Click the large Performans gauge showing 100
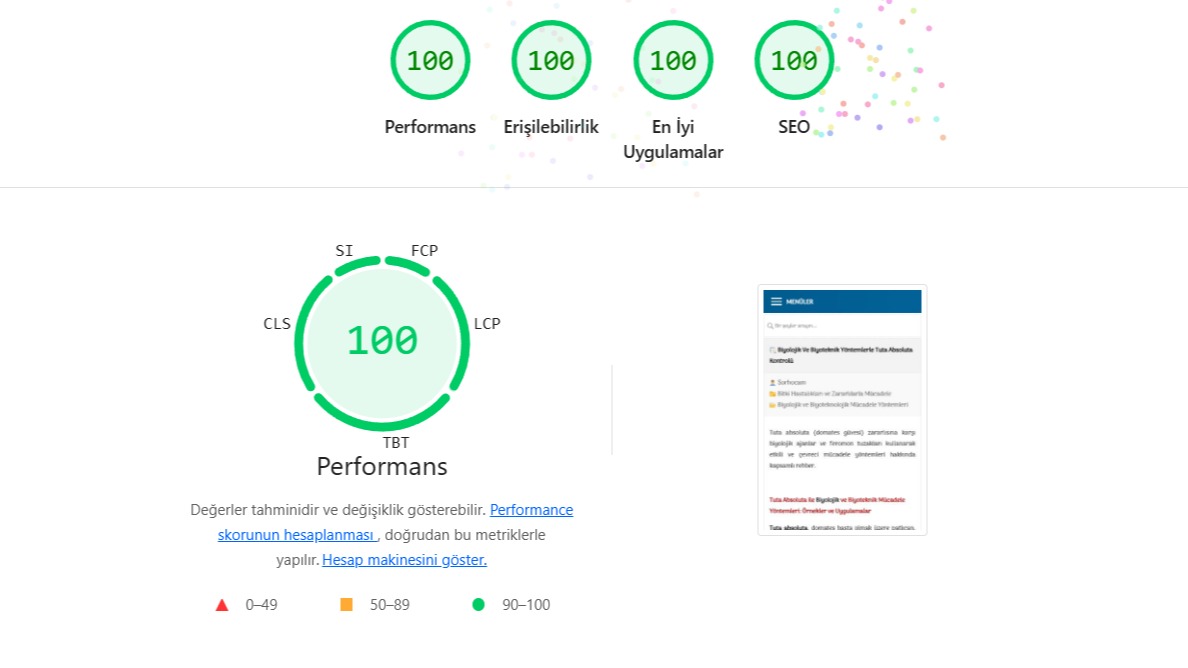Screen dimensions: 1188x668 [382, 341]
